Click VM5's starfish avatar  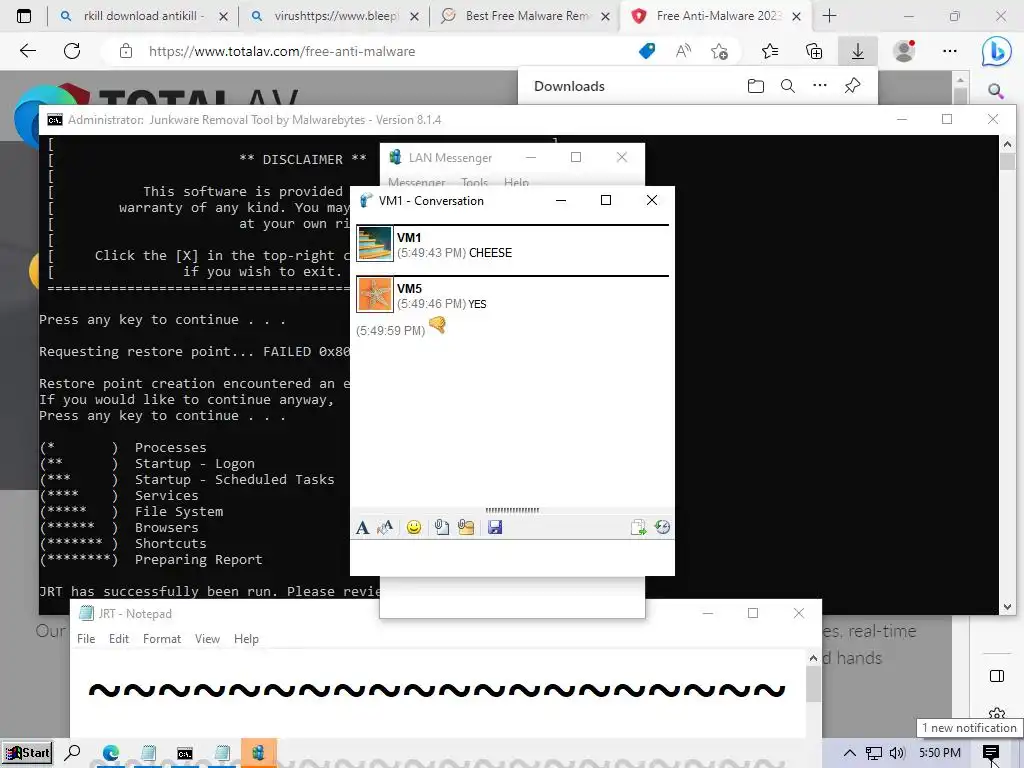(x=375, y=294)
